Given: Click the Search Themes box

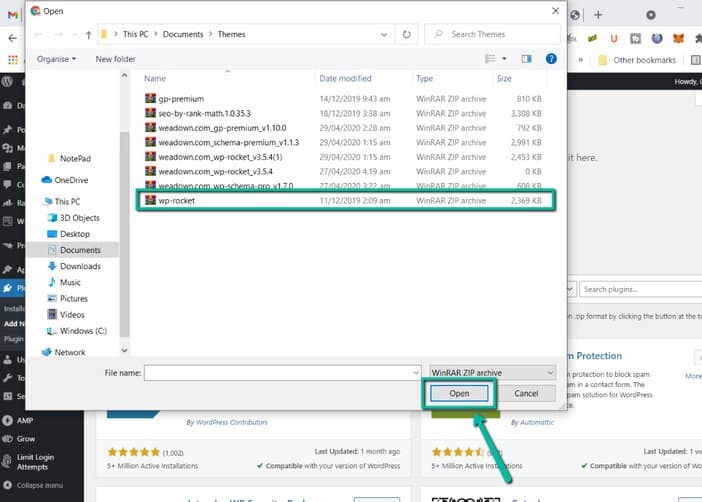Looking at the screenshot, I should [x=492, y=34].
